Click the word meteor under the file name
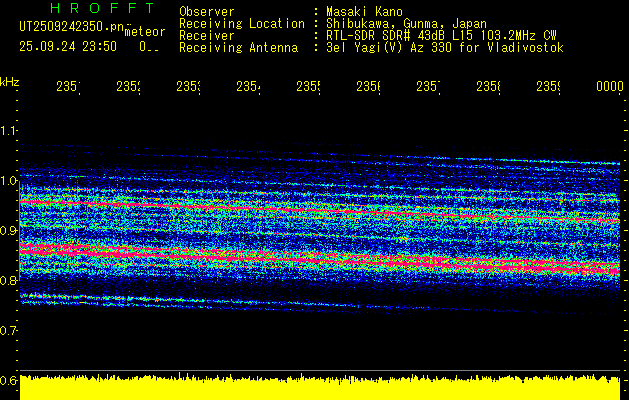Screen dimensions: 629x400 point(145,32)
